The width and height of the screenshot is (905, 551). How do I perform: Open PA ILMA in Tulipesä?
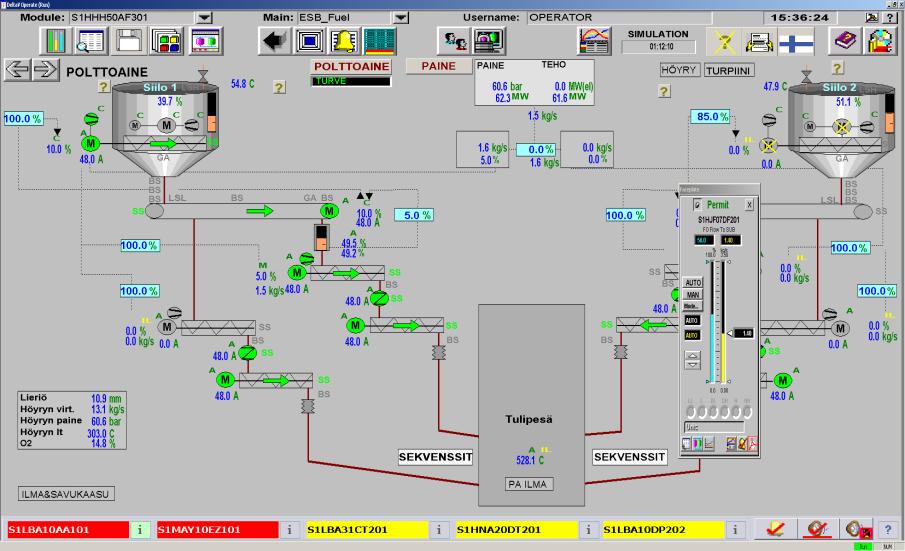(527, 484)
